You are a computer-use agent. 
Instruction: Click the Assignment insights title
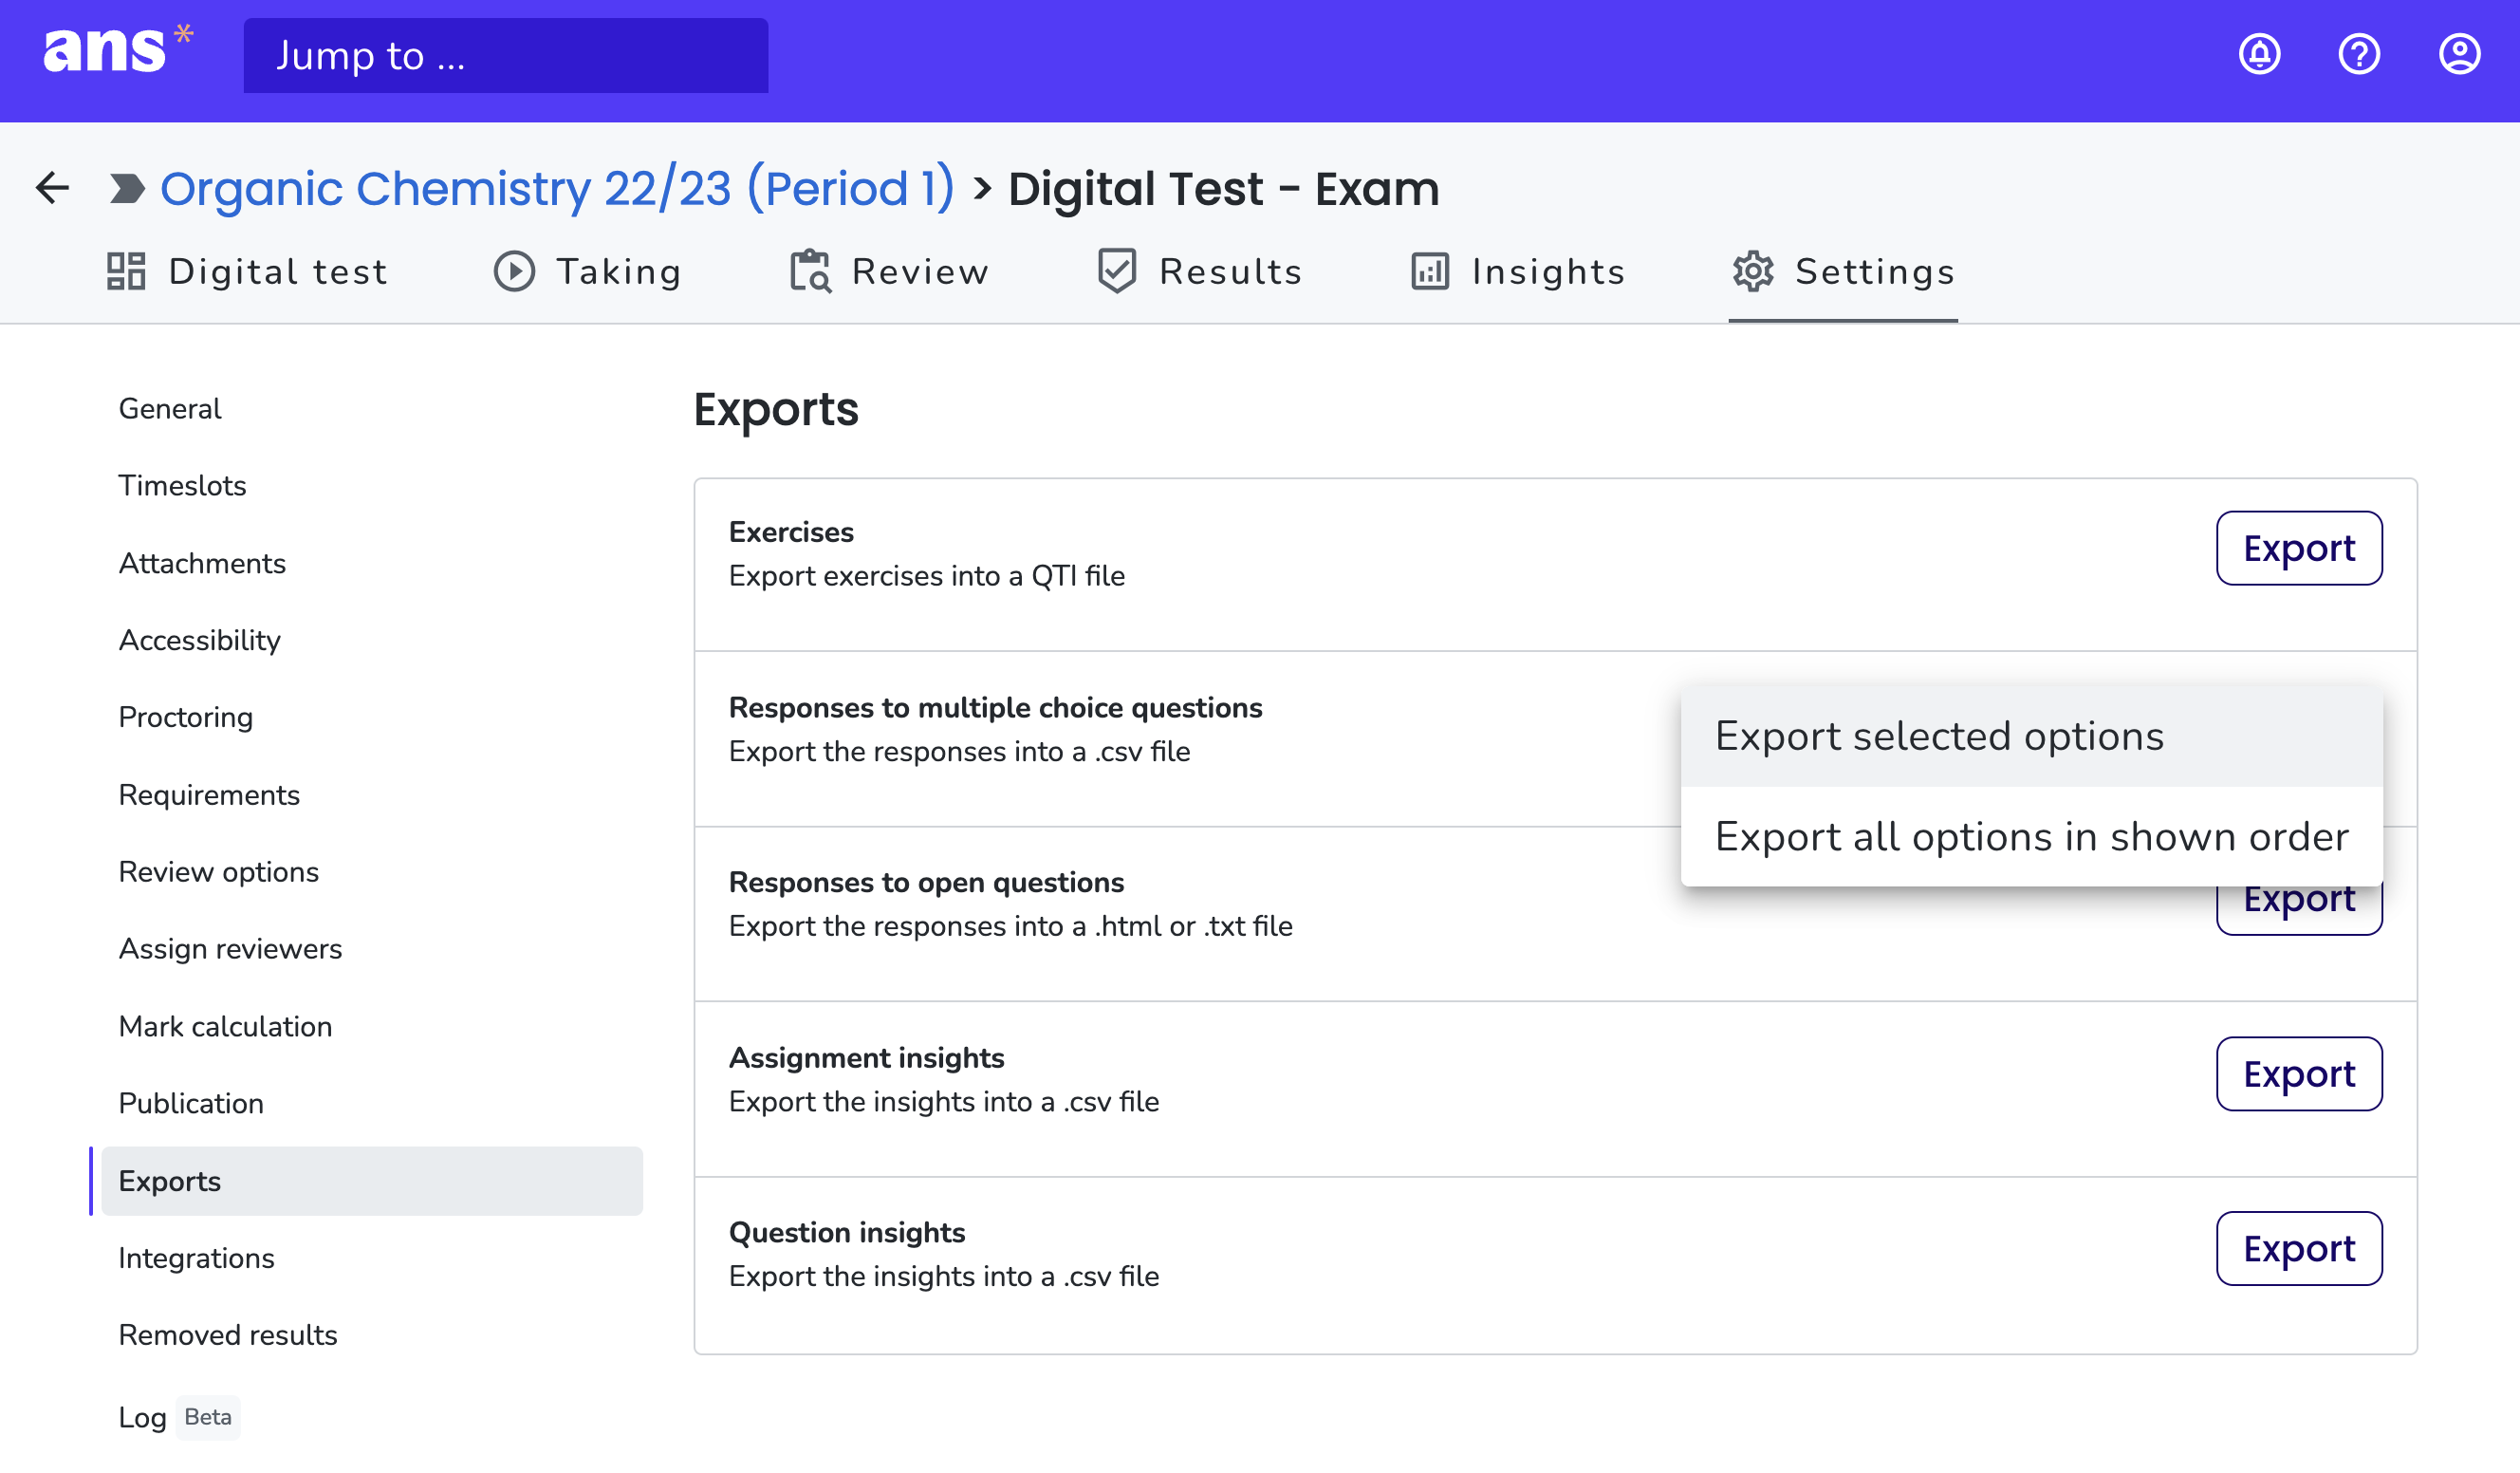point(866,1058)
